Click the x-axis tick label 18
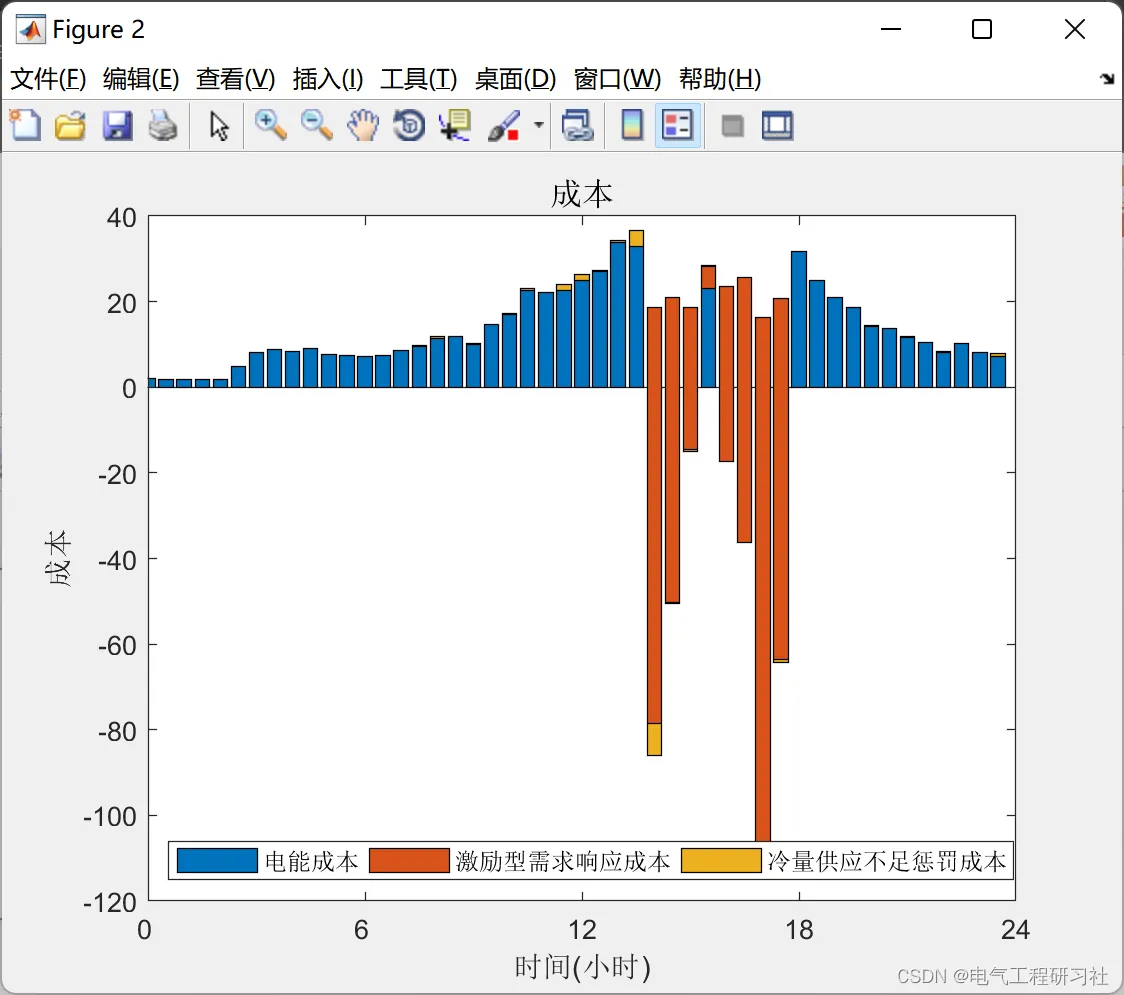This screenshot has width=1124, height=995. point(799,930)
